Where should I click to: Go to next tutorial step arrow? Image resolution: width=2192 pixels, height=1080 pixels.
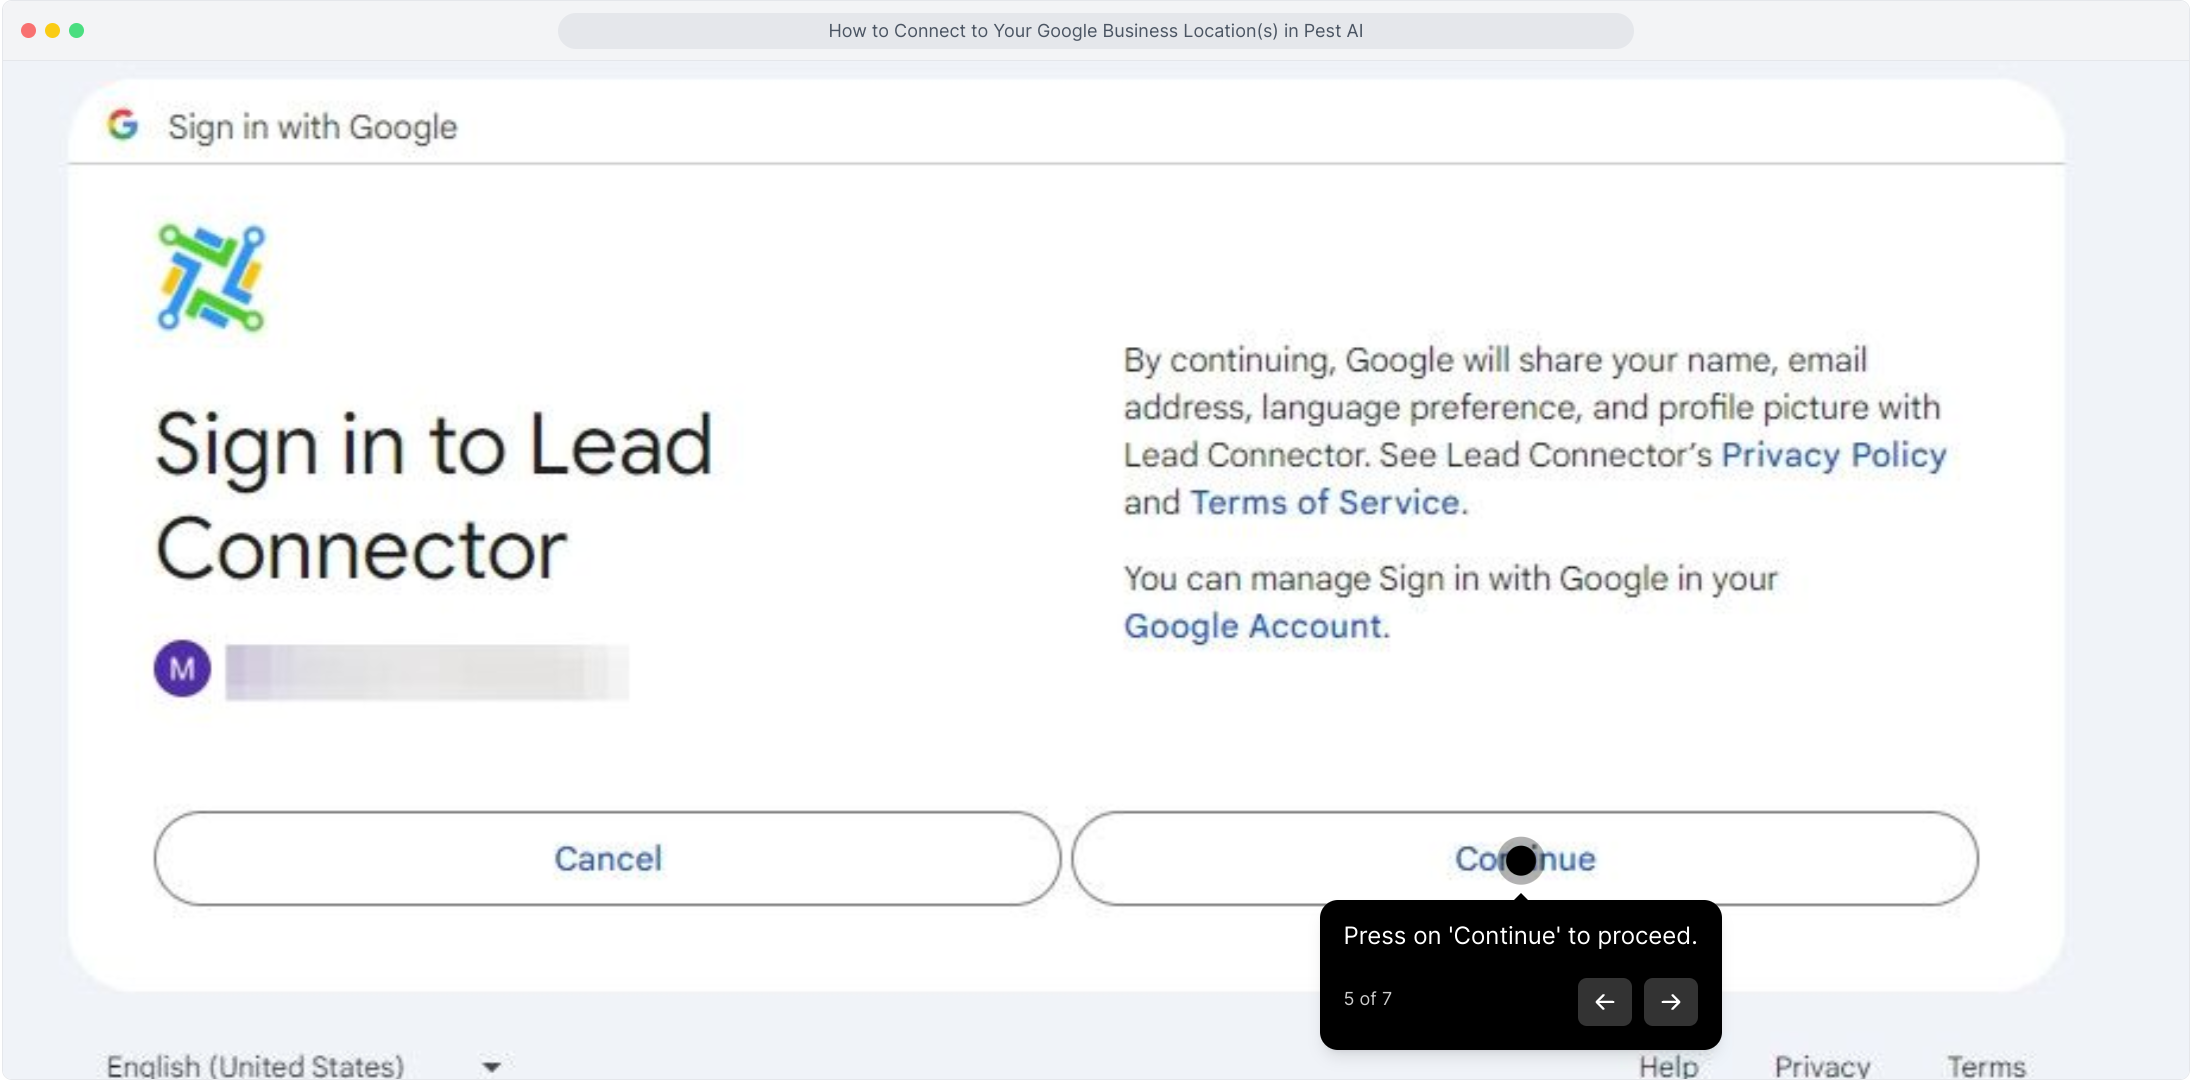(1670, 1002)
